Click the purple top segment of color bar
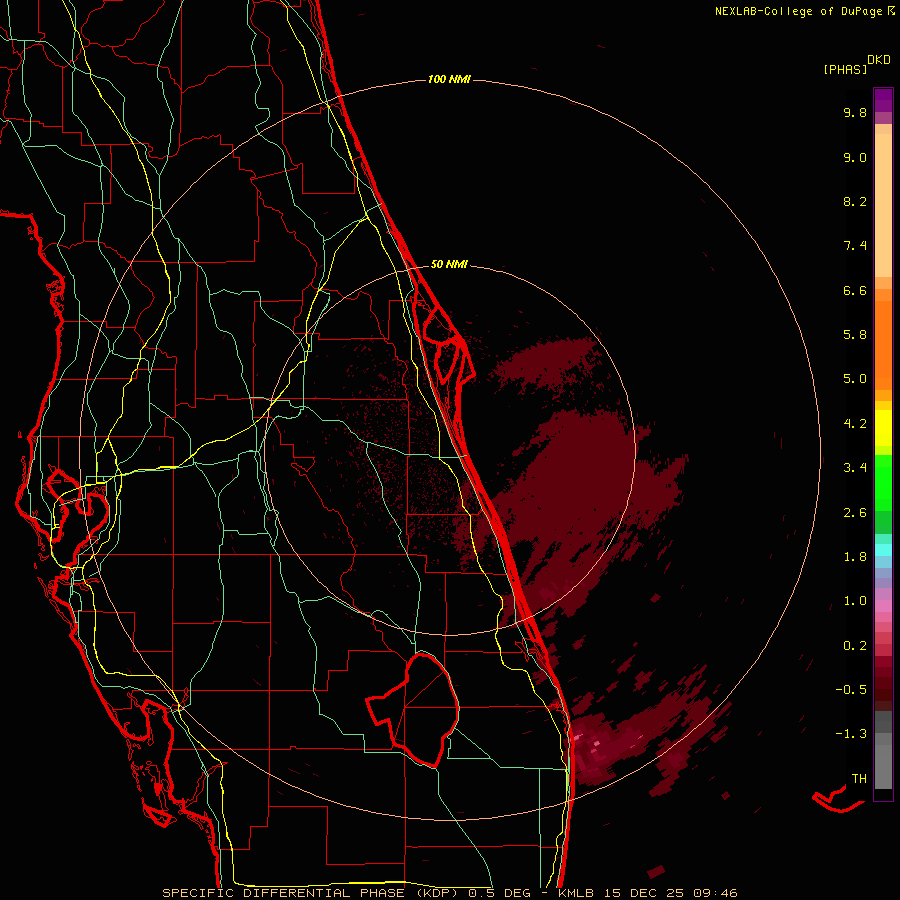Screen dimensions: 900x900 883,100
